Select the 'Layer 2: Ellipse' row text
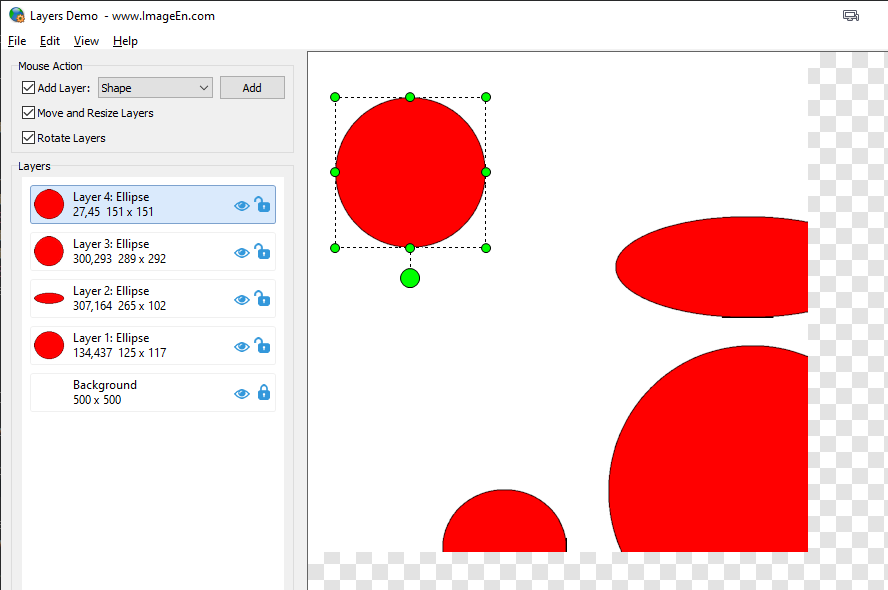This screenshot has height=590, width=888. tap(111, 291)
